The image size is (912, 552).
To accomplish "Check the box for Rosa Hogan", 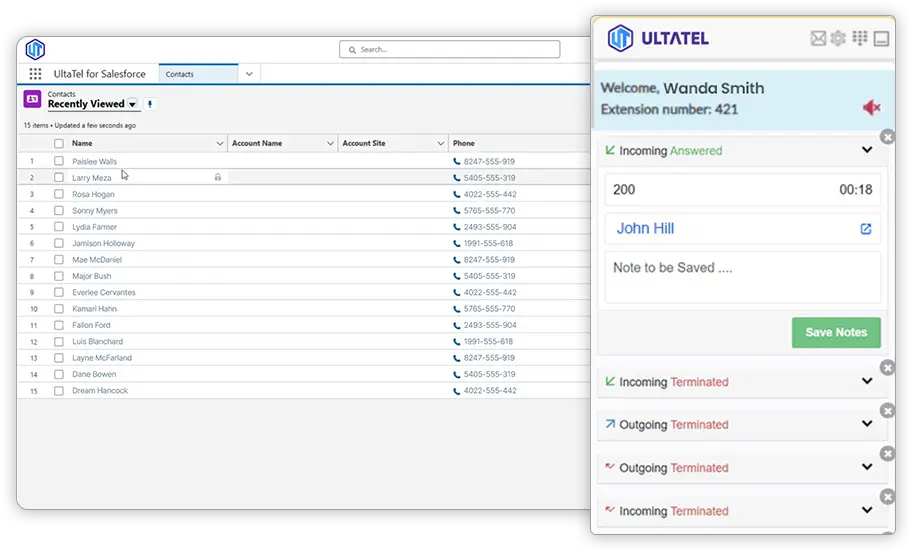I will pyautogui.click(x=59, y=194).
